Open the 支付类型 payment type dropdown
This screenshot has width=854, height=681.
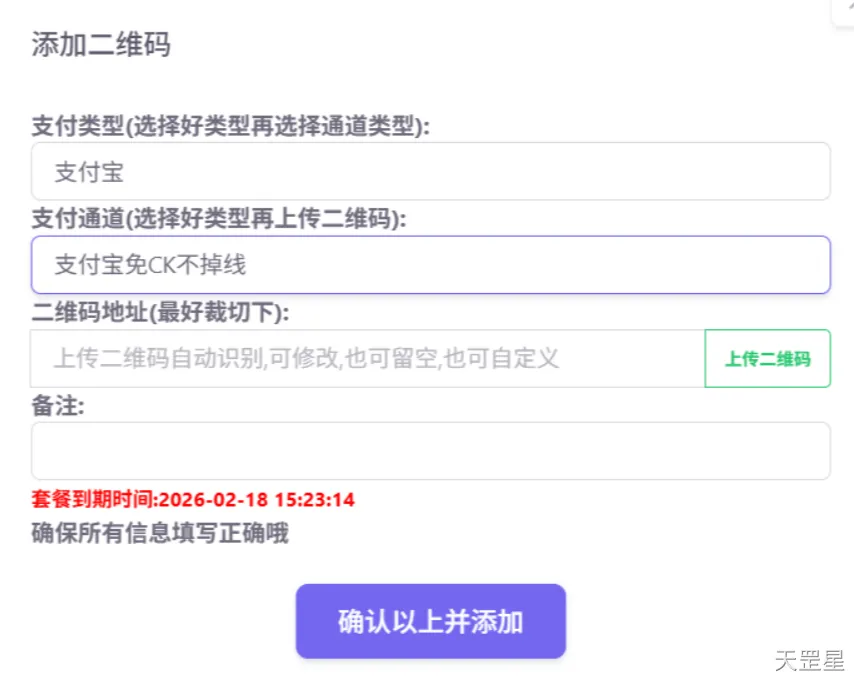[x=430, y=172]
